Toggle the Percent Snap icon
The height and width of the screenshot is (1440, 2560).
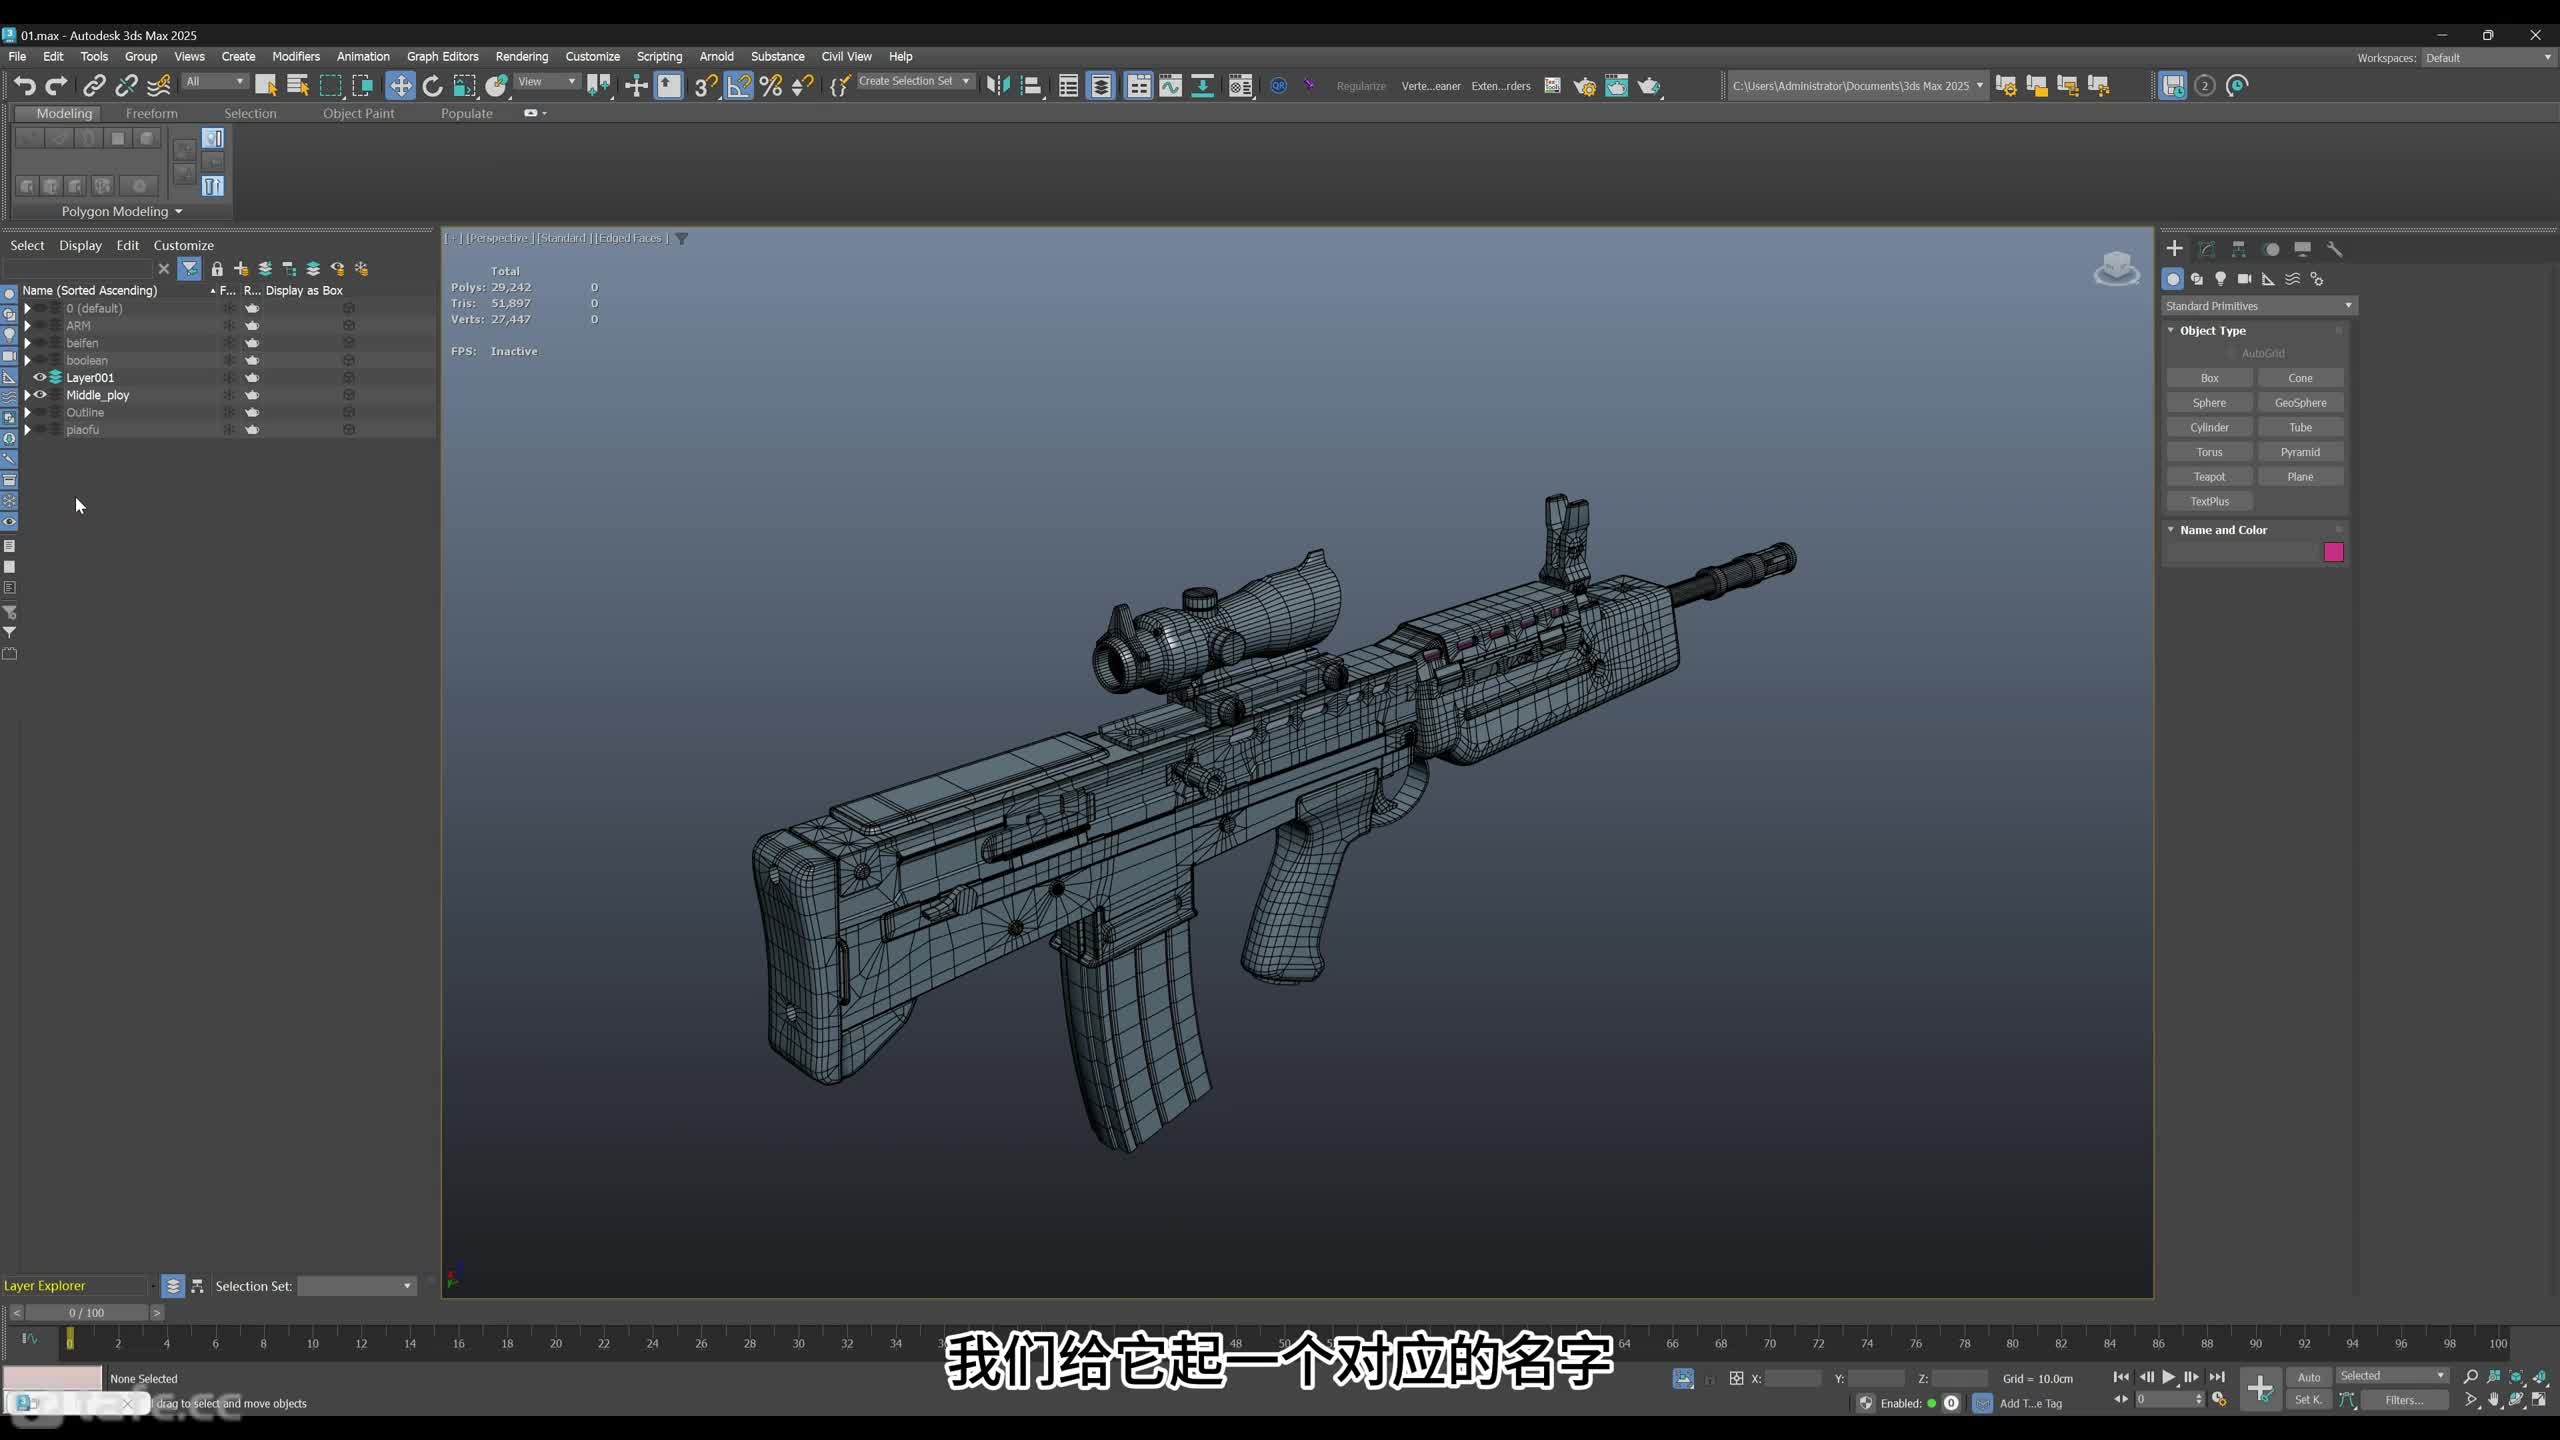[770, 86]
